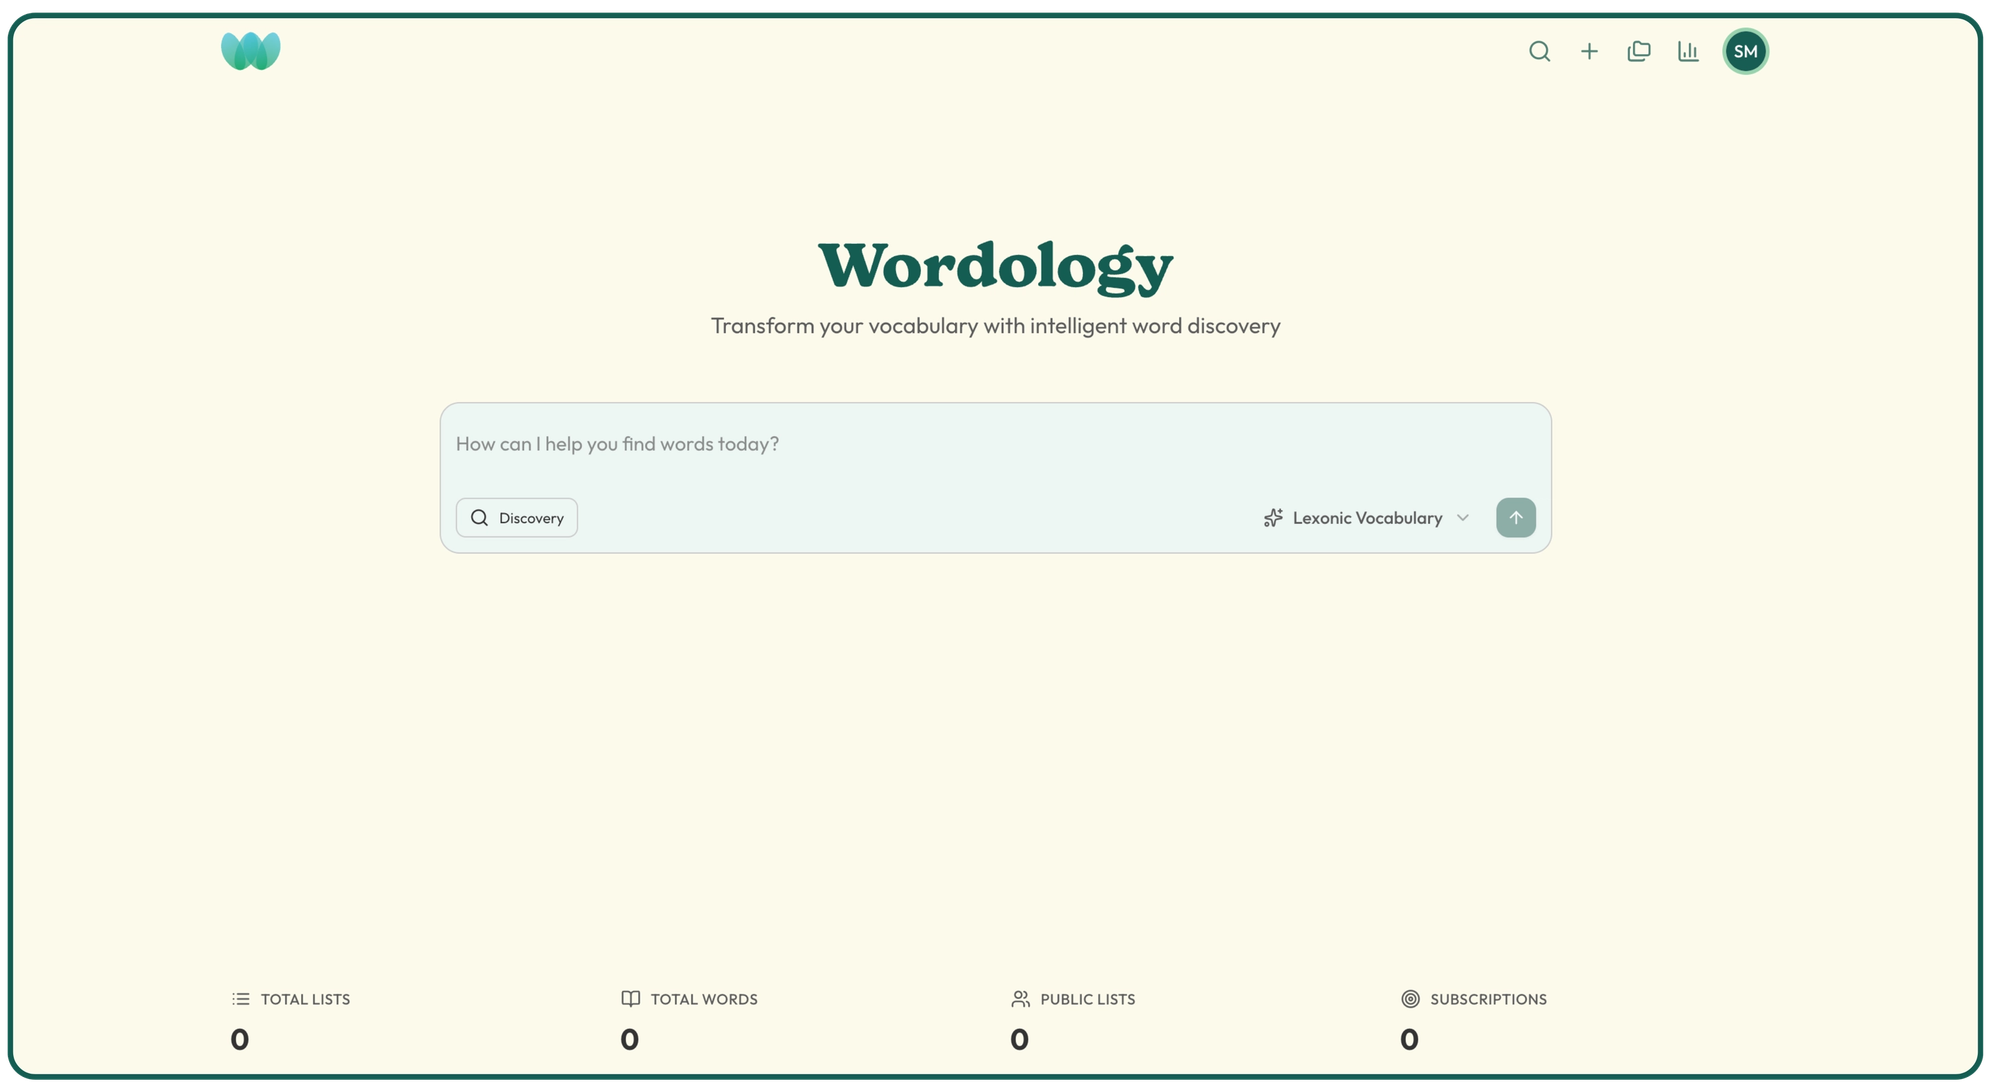Click the Public Lists people icon
The width and height of the screenshot is (2000, 1085).
point(1020,999)
